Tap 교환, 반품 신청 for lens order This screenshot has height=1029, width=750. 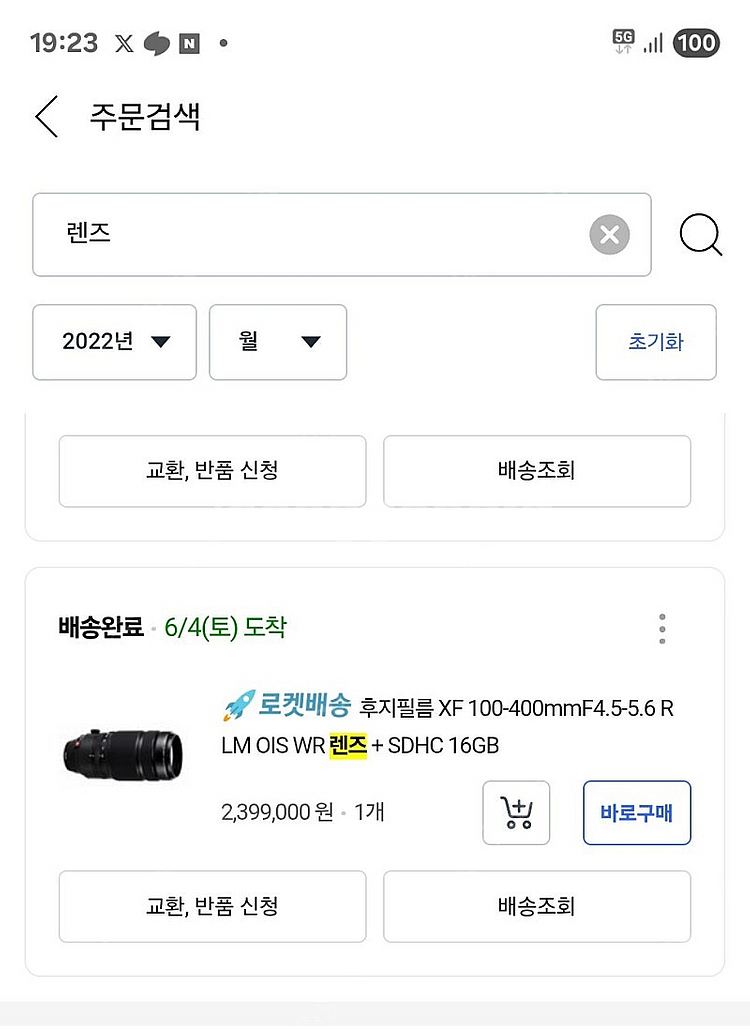pos(212,906)
